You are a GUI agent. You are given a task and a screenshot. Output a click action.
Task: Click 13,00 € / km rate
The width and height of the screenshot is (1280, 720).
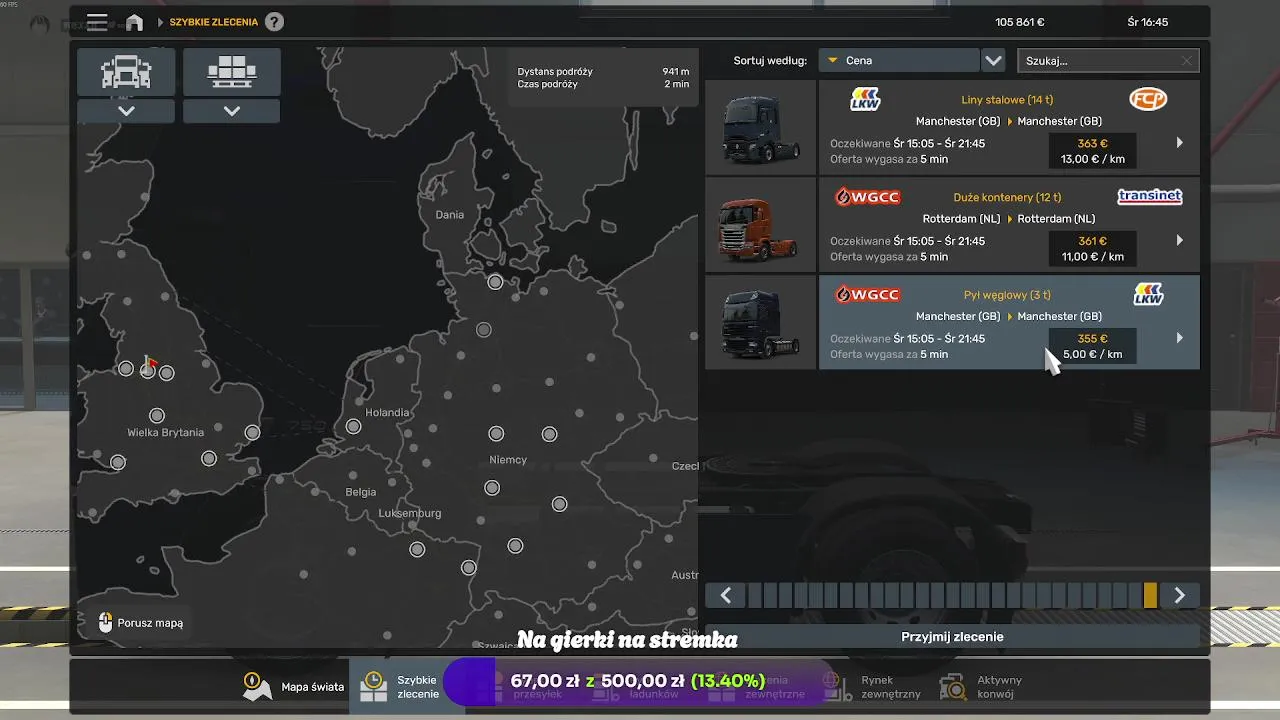1092,159
